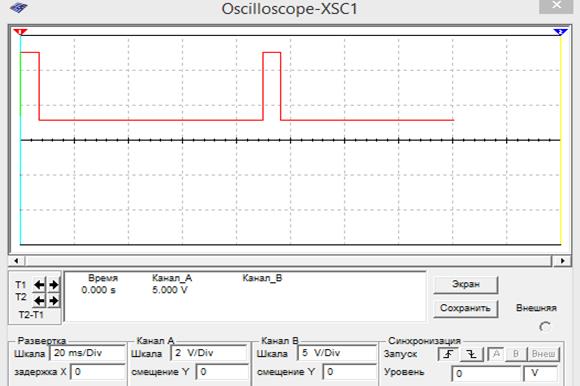Edit Канал A scale 2 V/Div field

click(x=209, y=353)
